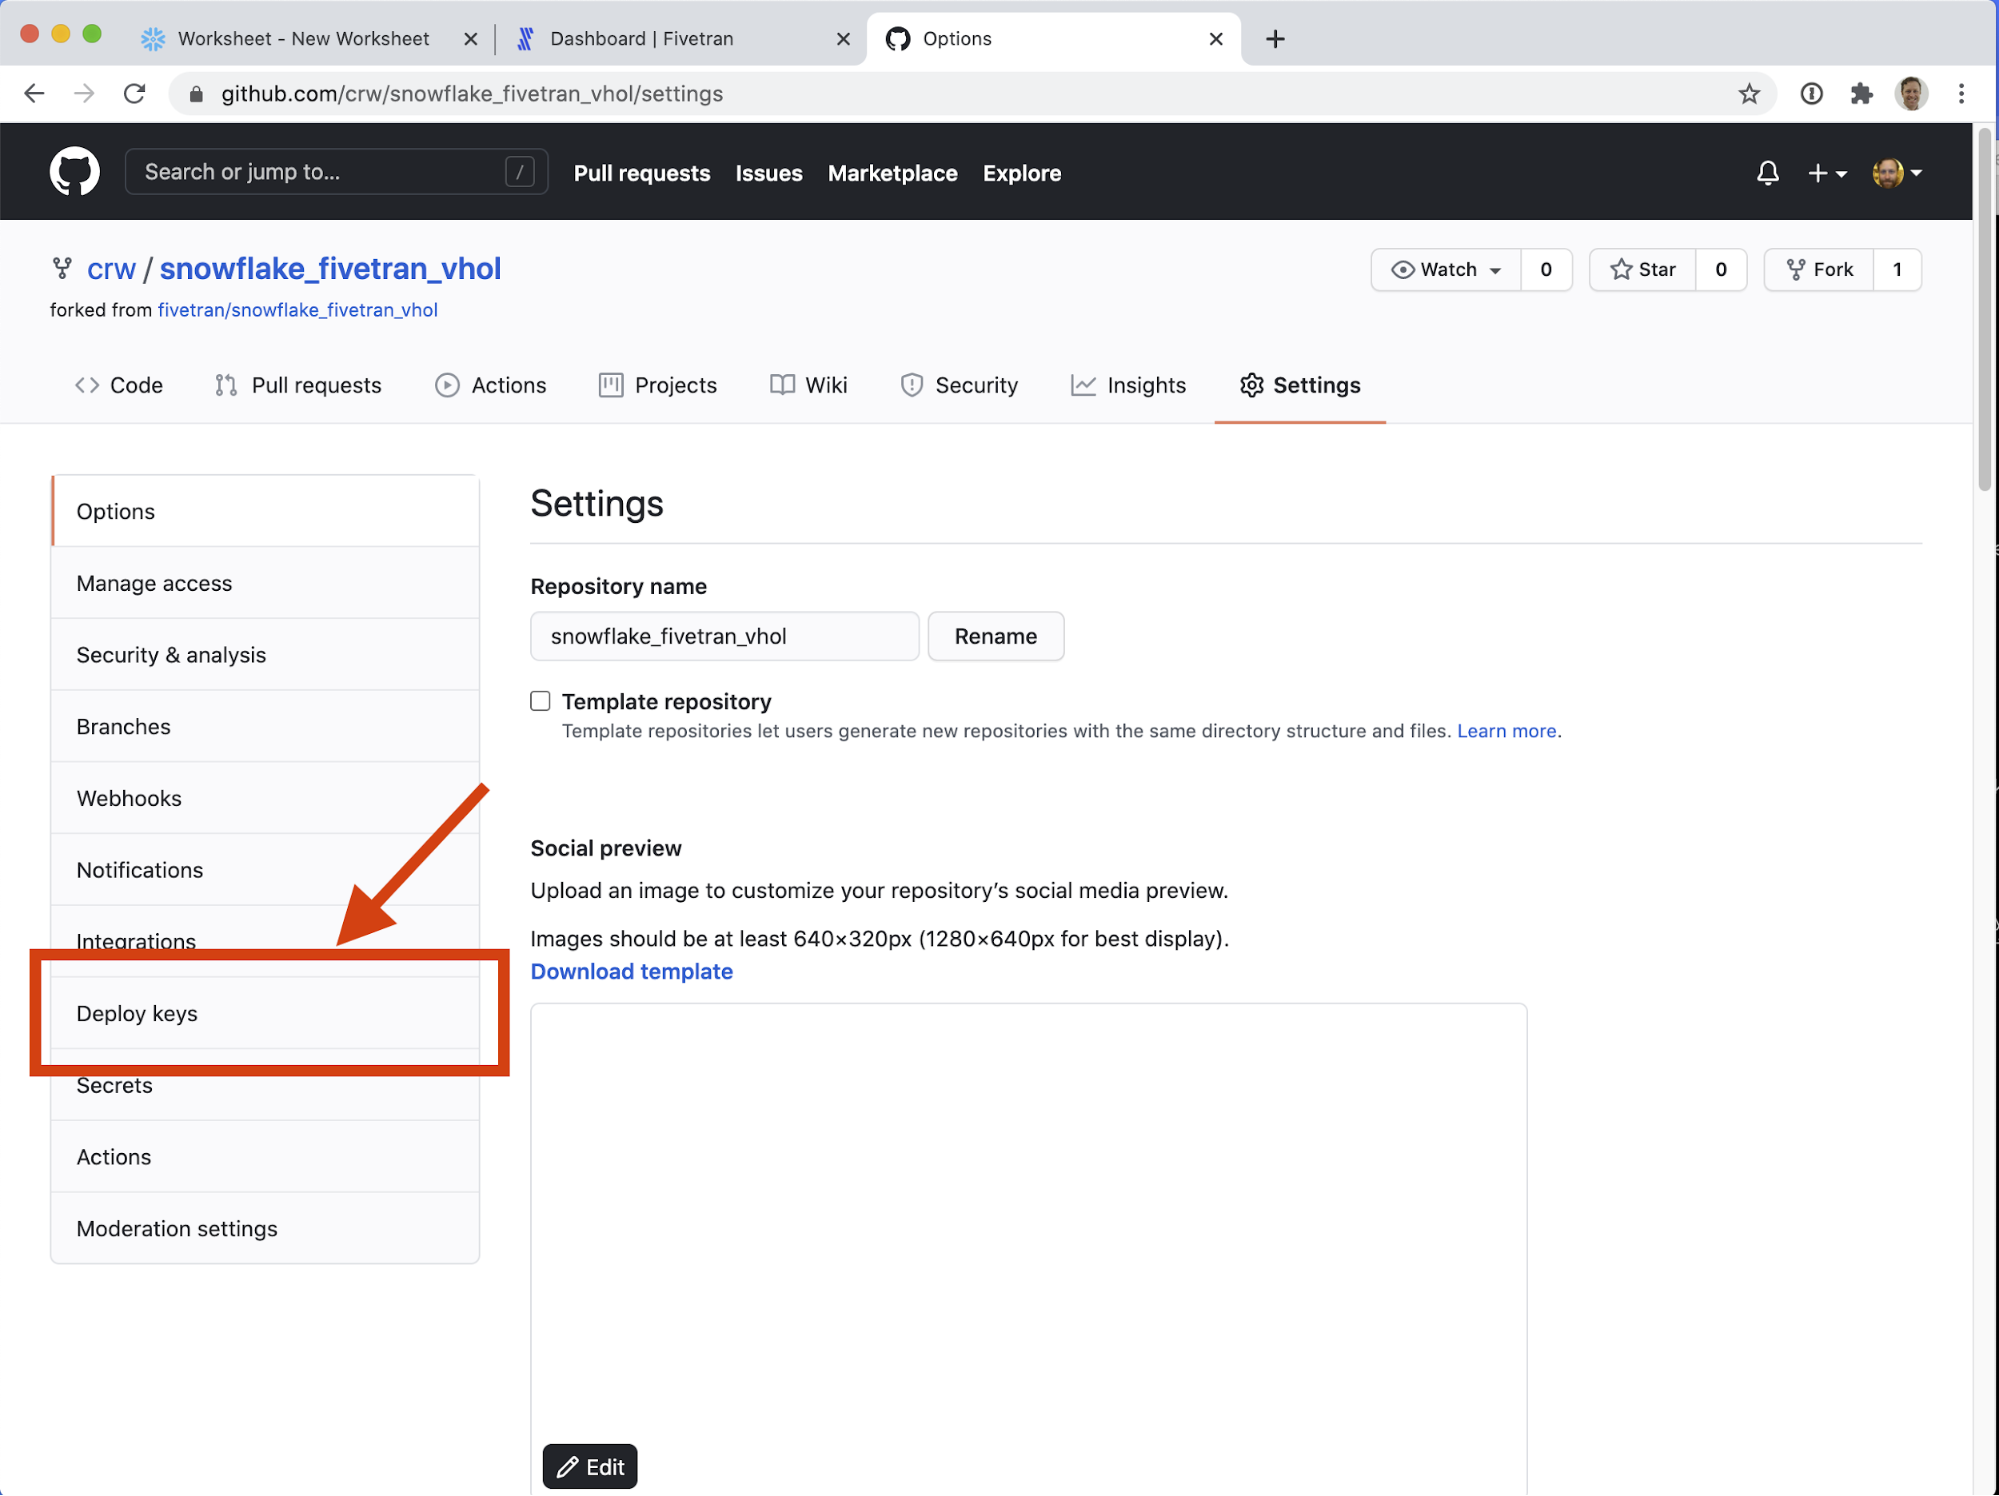Expand the Watch dropdown
Viewport: 1999px width, 1496px height.
[1446, 270]
